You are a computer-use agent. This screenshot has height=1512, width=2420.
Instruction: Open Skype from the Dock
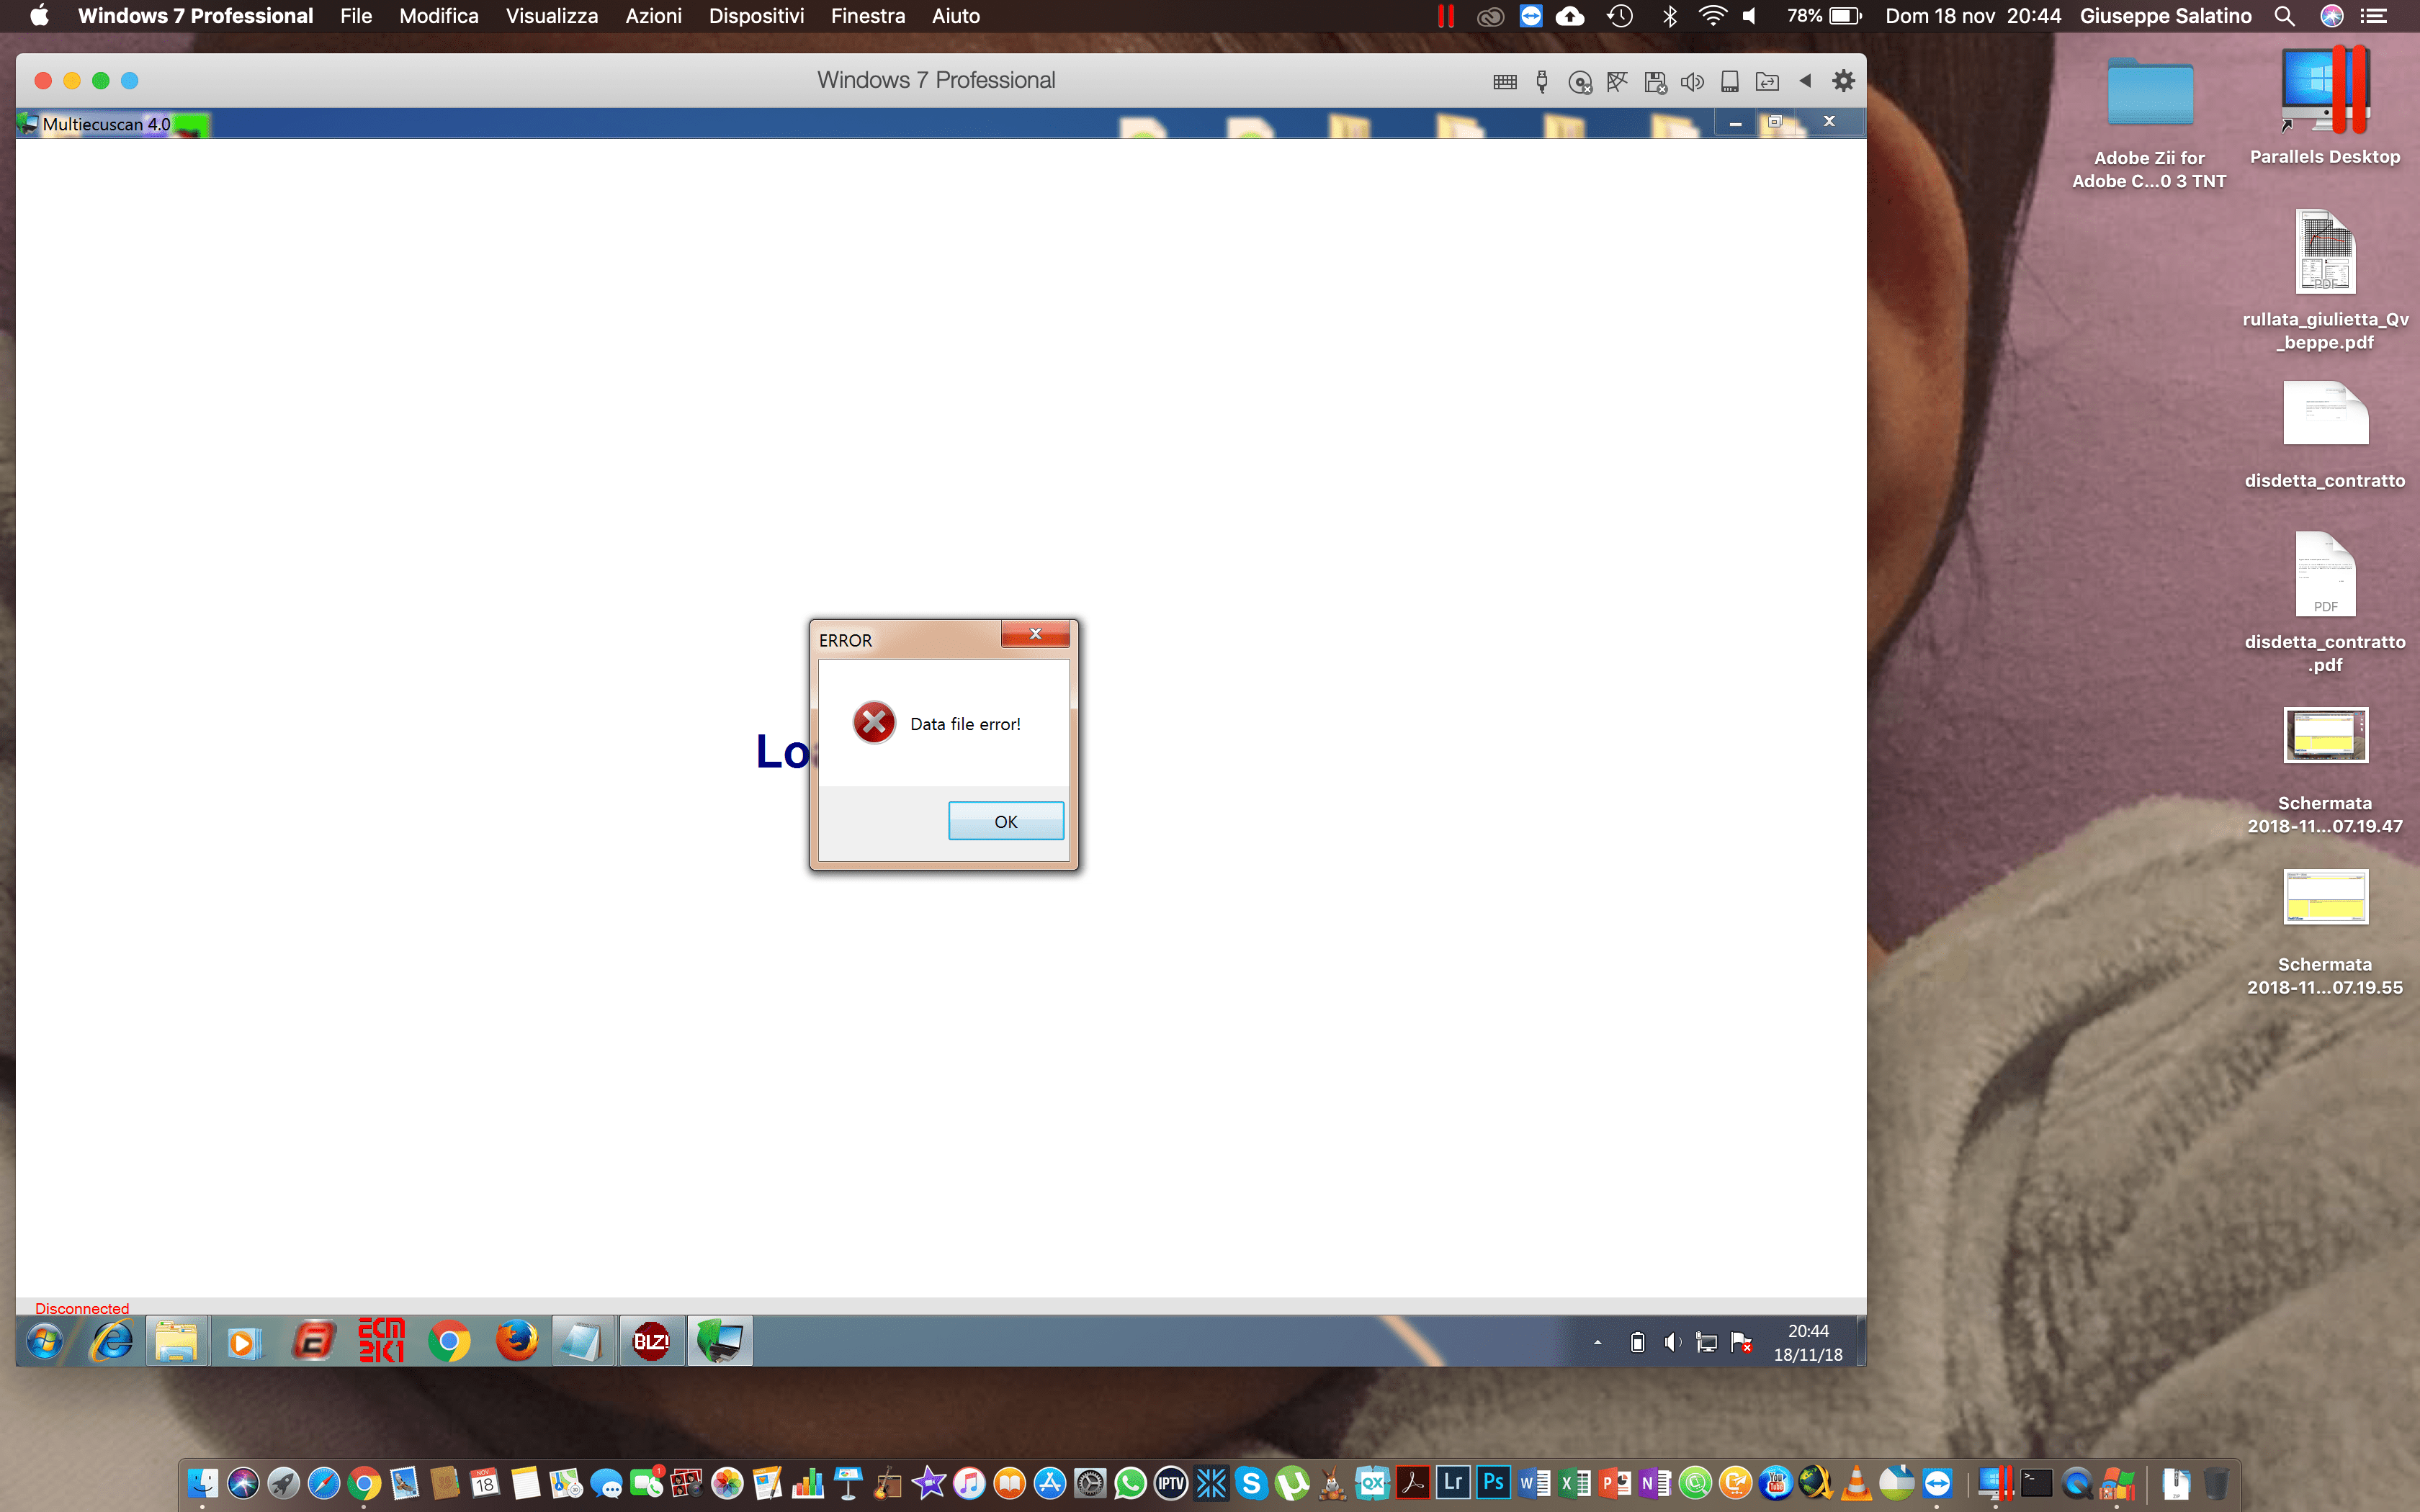[1251, 1483]
